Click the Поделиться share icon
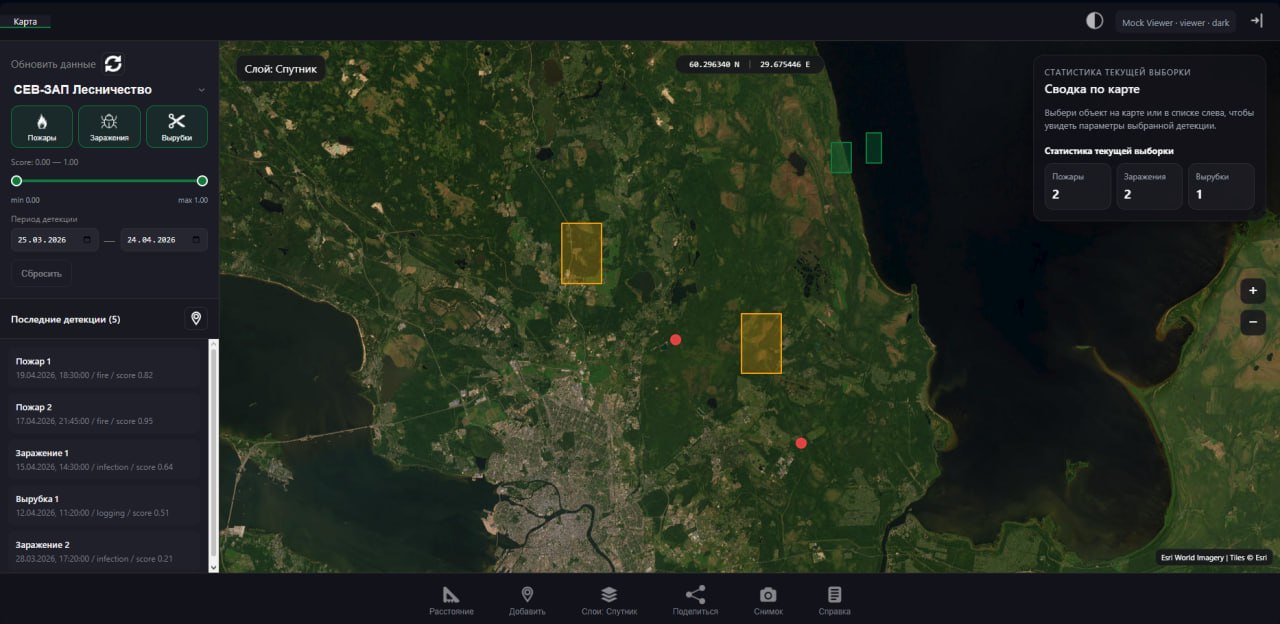This screenshot has height=624, width=1280. click(695, 601)
